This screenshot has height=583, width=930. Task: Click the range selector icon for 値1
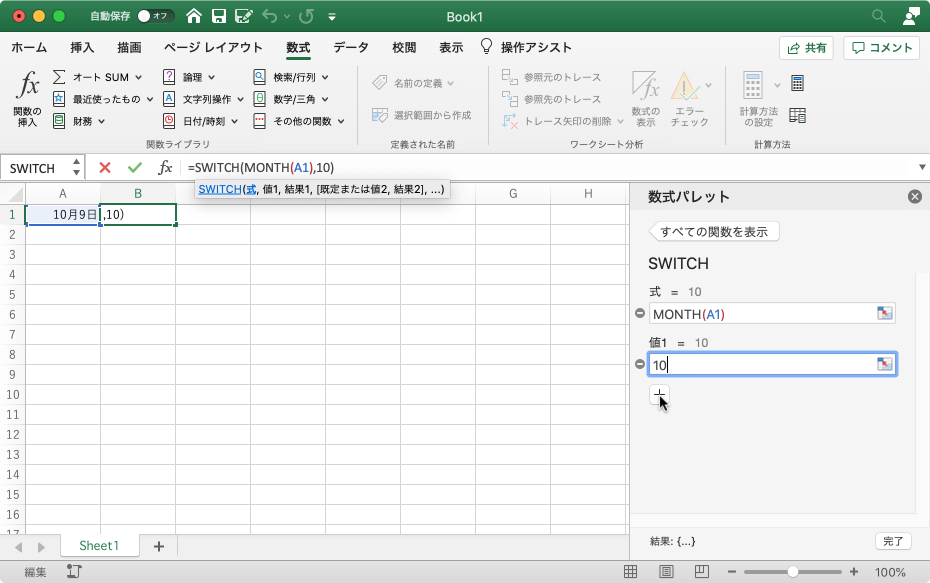pos(884,364)
